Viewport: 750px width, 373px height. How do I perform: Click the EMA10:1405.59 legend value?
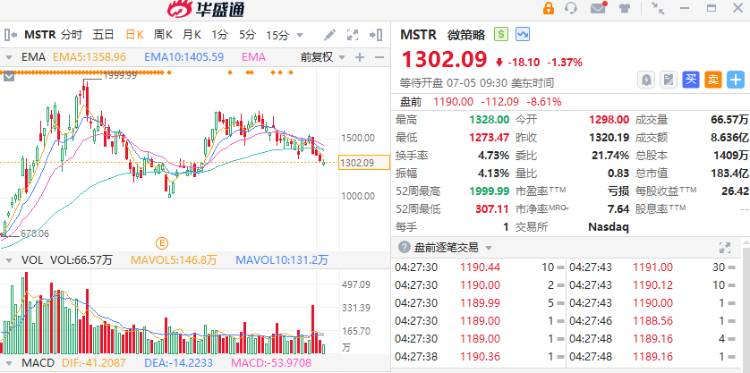click(x=184, y=57)
